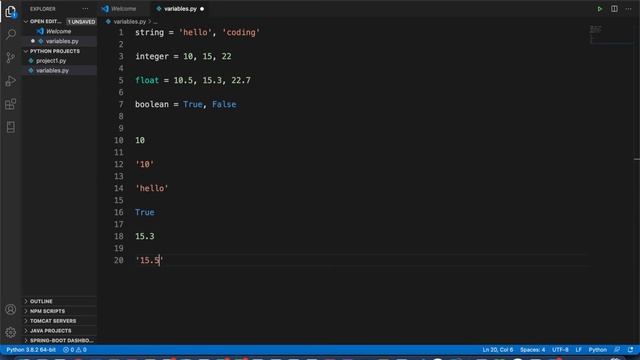Change encoding via UTF-8 status item
Viewport: 640px width, 360px height.
560,350
